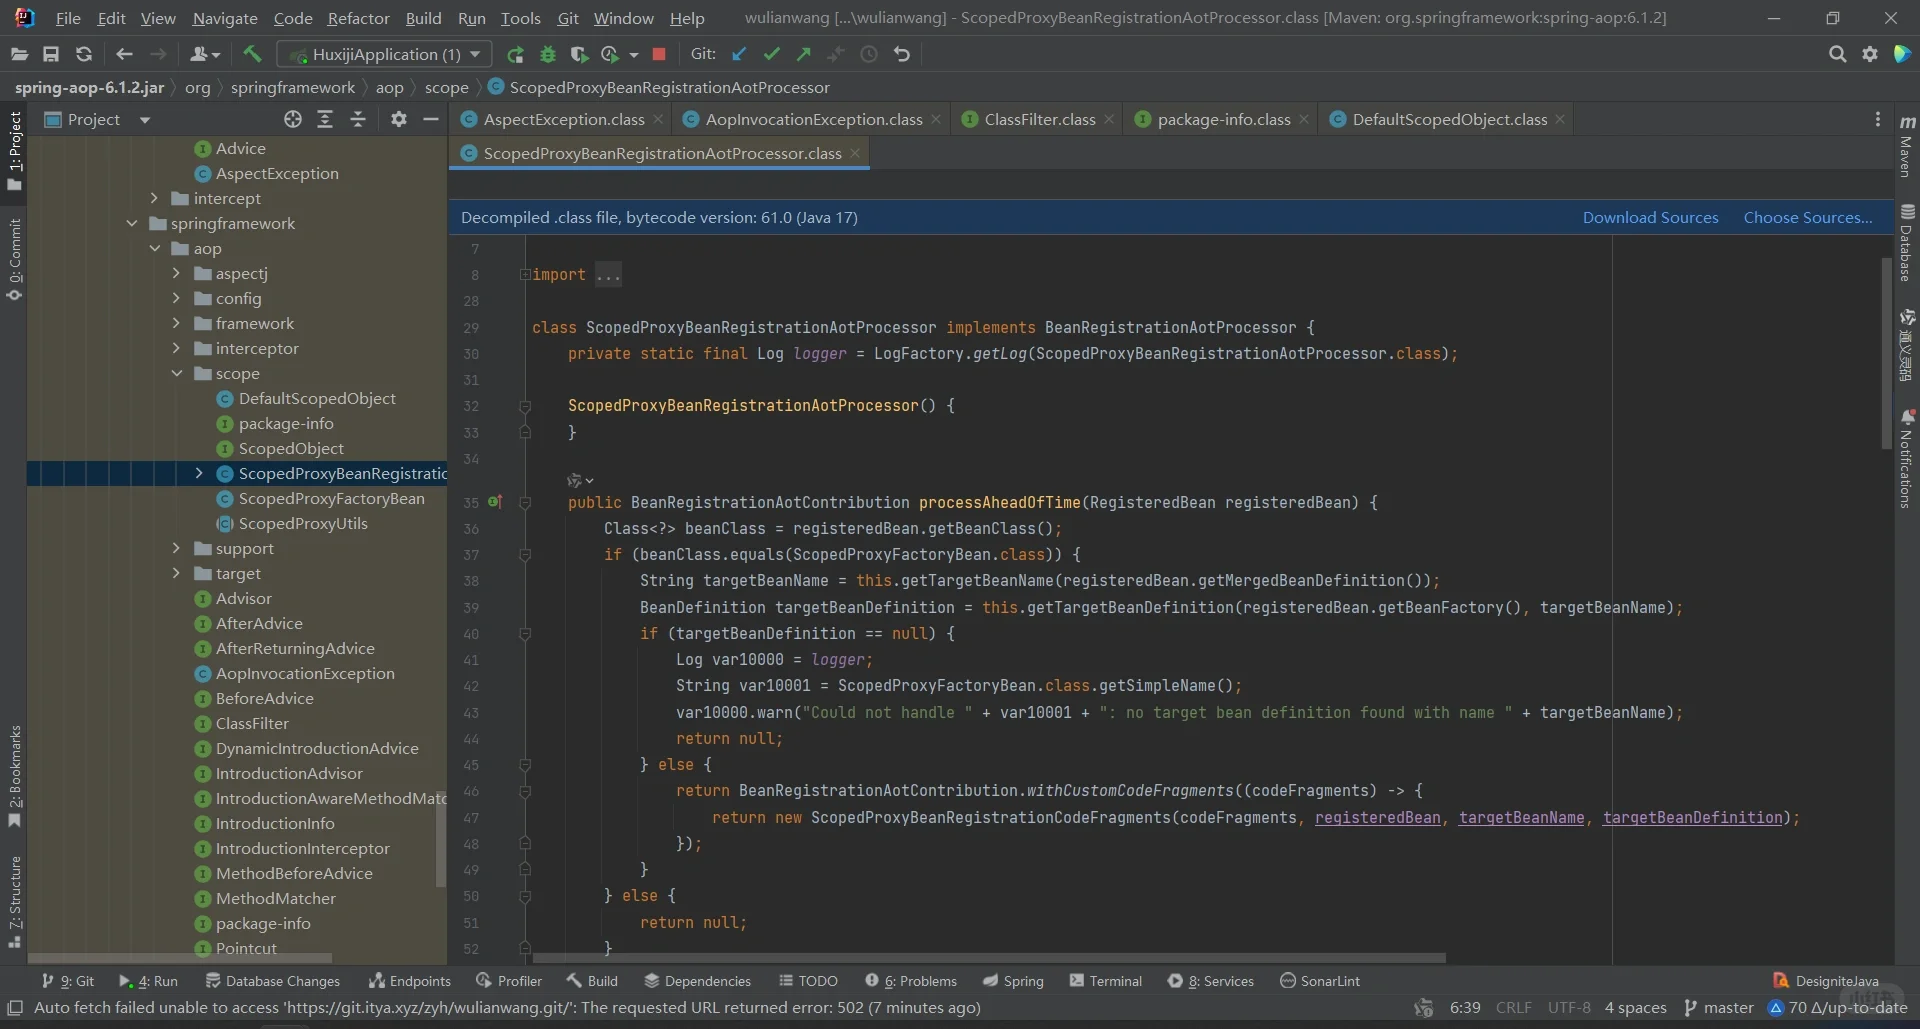This screenshot has width=1920, height=1029.
Task: Switch to the DefaultScopedObject.class tab
Action: (1449, 119)
